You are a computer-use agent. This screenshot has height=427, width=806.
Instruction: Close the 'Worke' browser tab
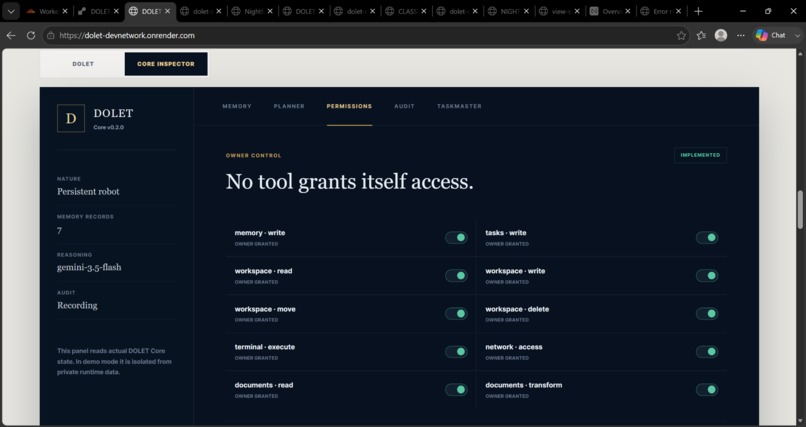coord(65,11)
